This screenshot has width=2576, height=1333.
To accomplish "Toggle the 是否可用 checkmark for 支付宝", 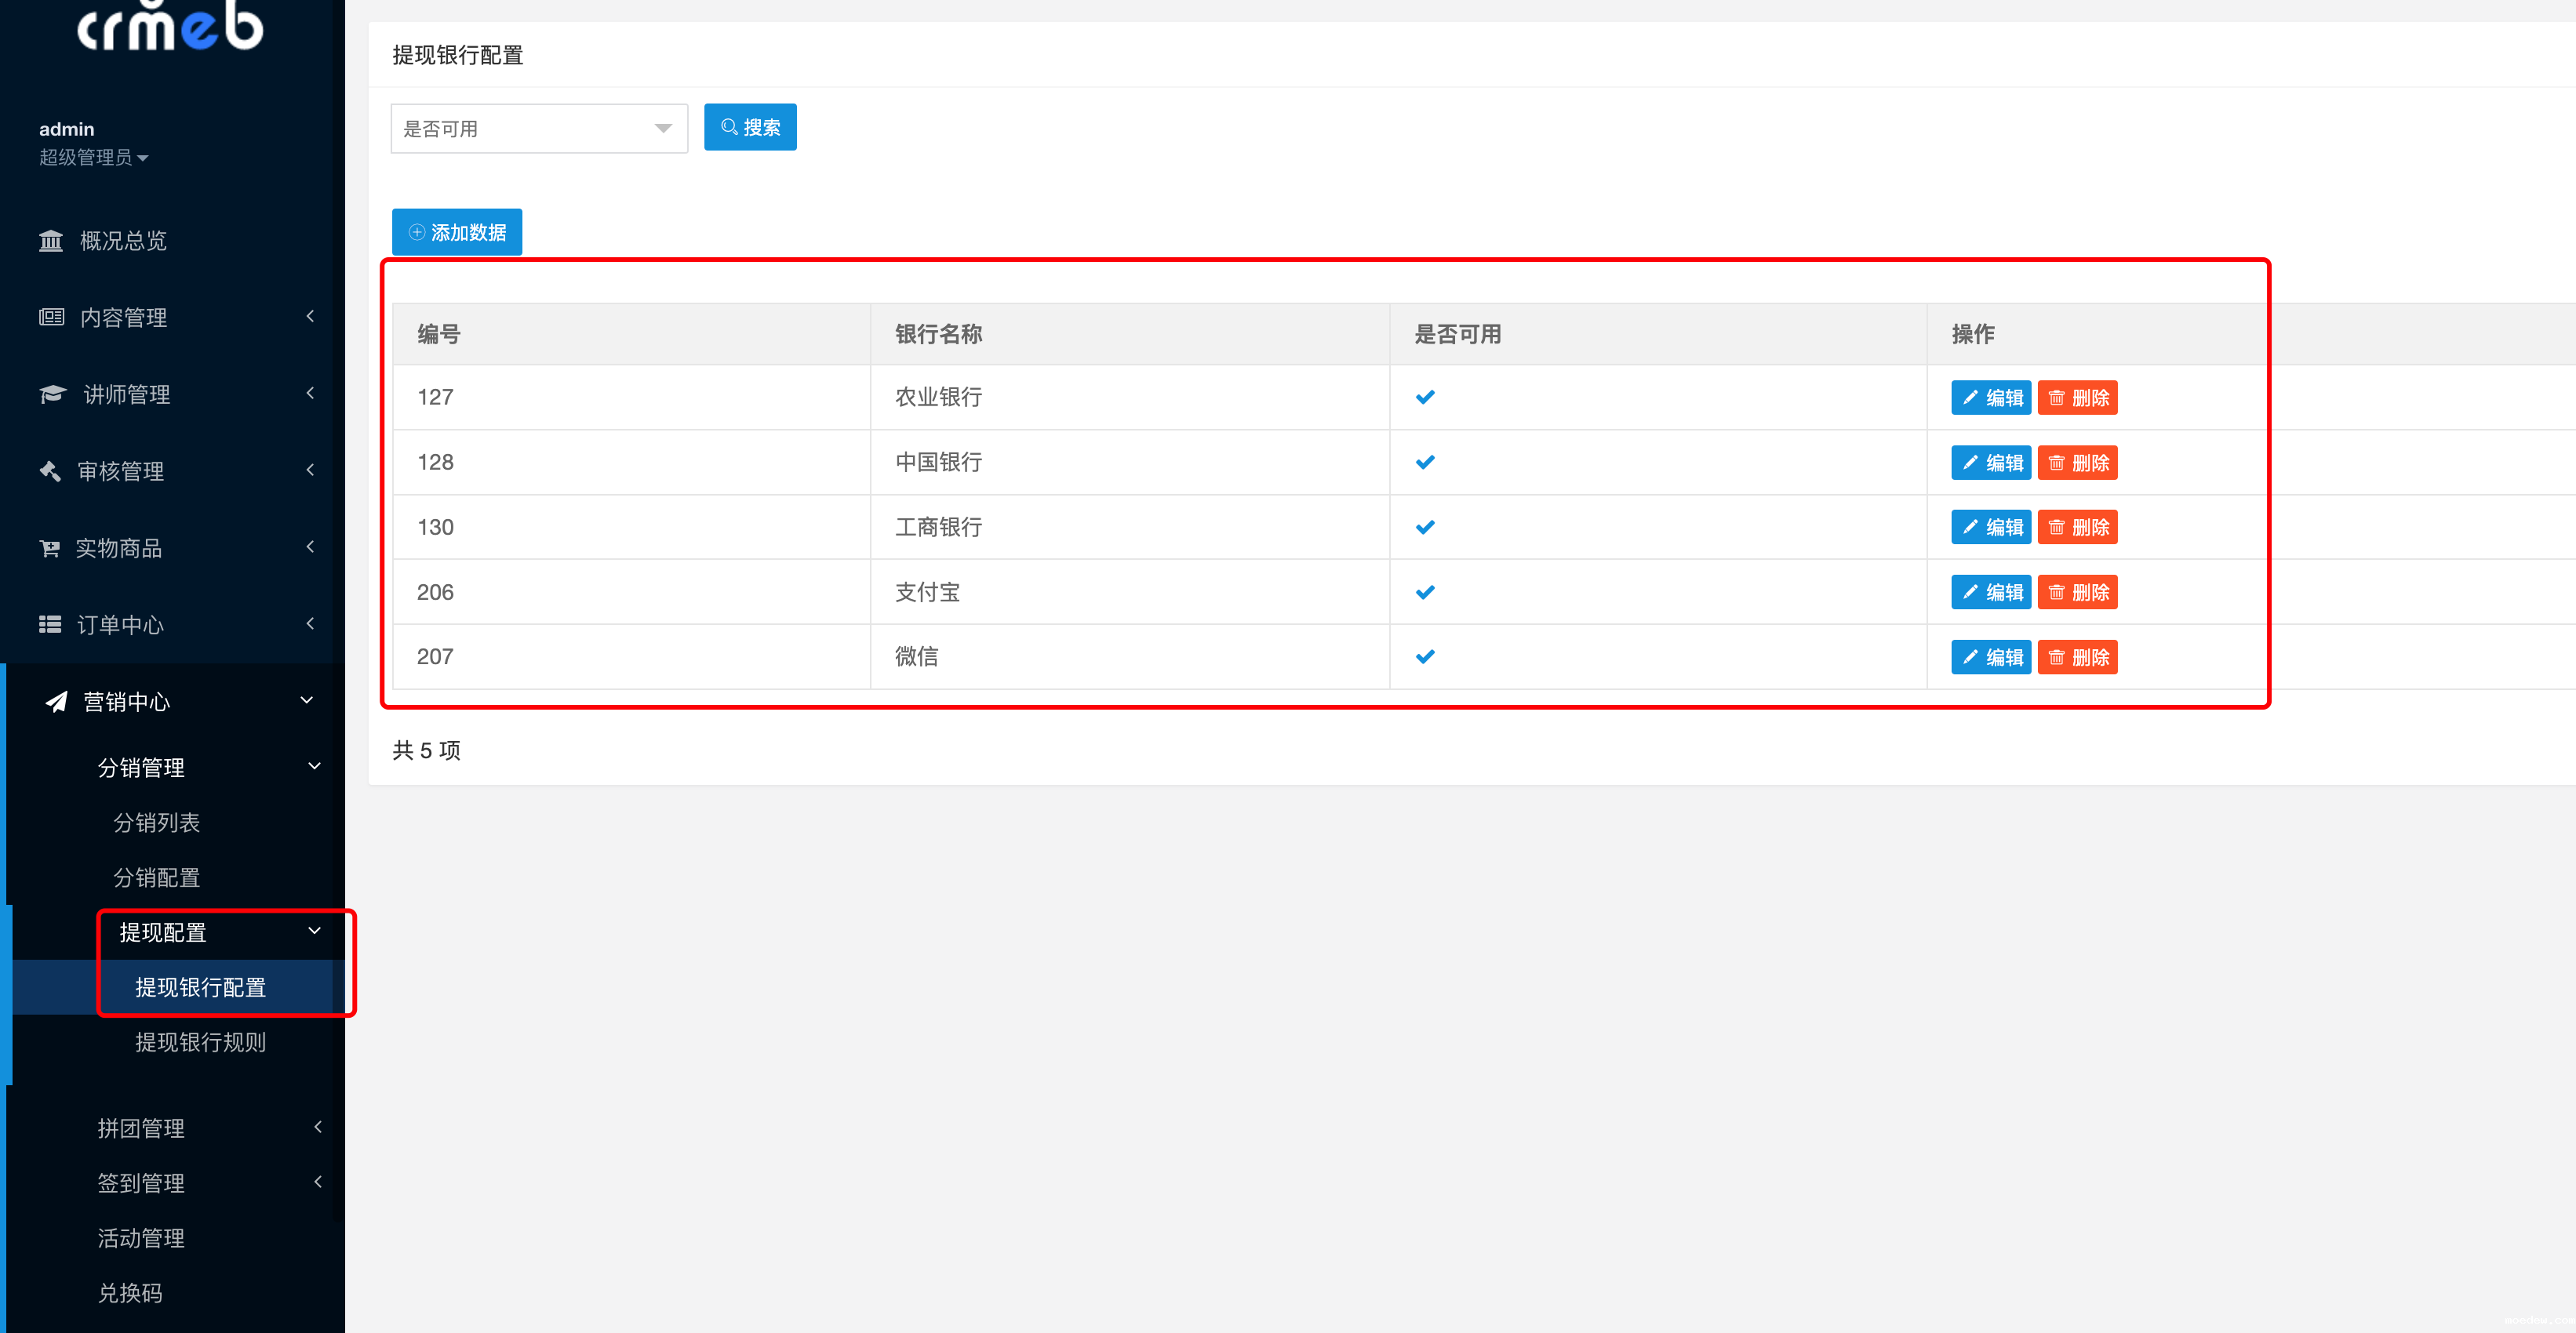I will coord(1425,592).
